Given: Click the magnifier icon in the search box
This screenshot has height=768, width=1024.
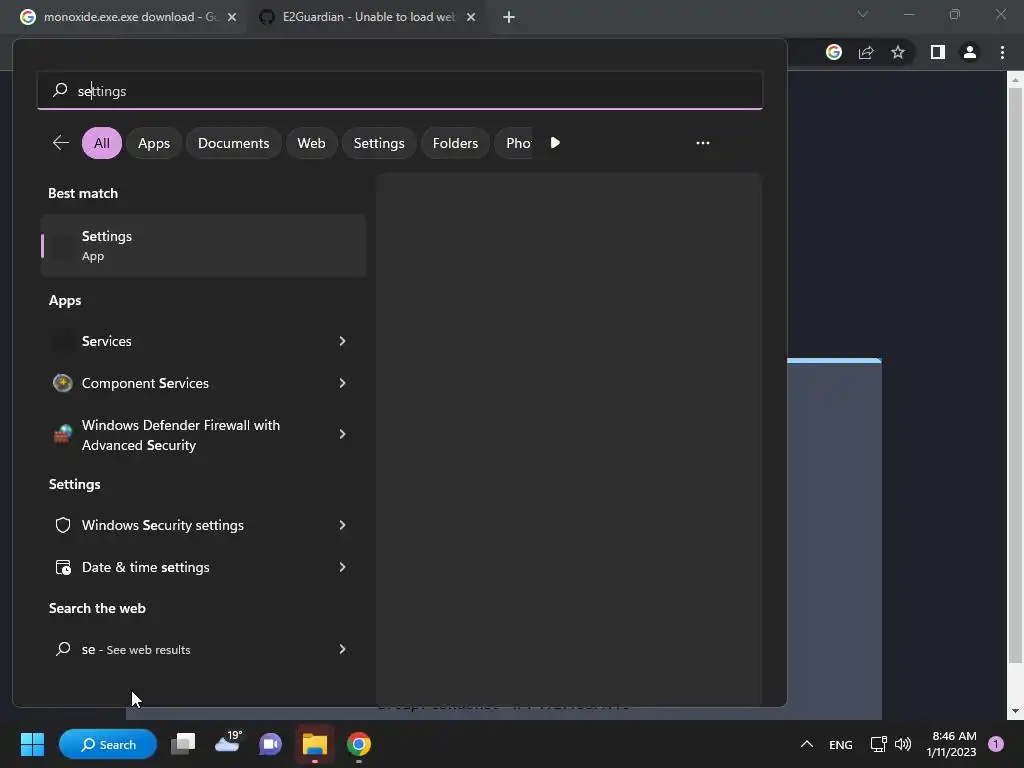Looking at the screenshot, I should coord(60,90).
